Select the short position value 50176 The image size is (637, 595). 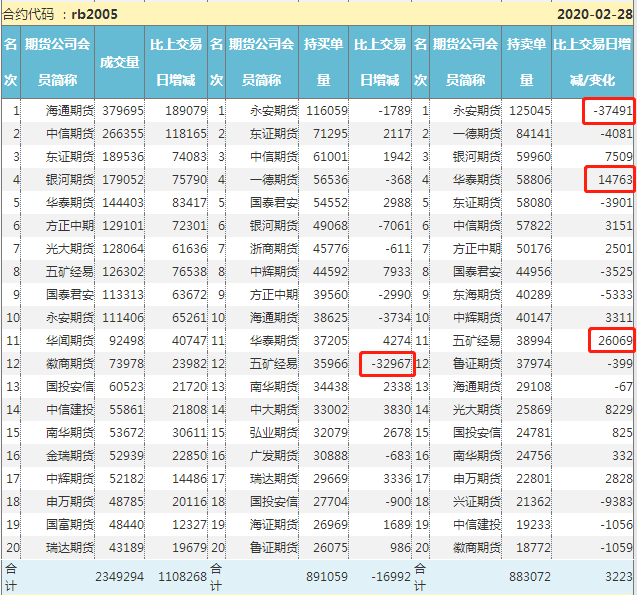coord(533,249)
